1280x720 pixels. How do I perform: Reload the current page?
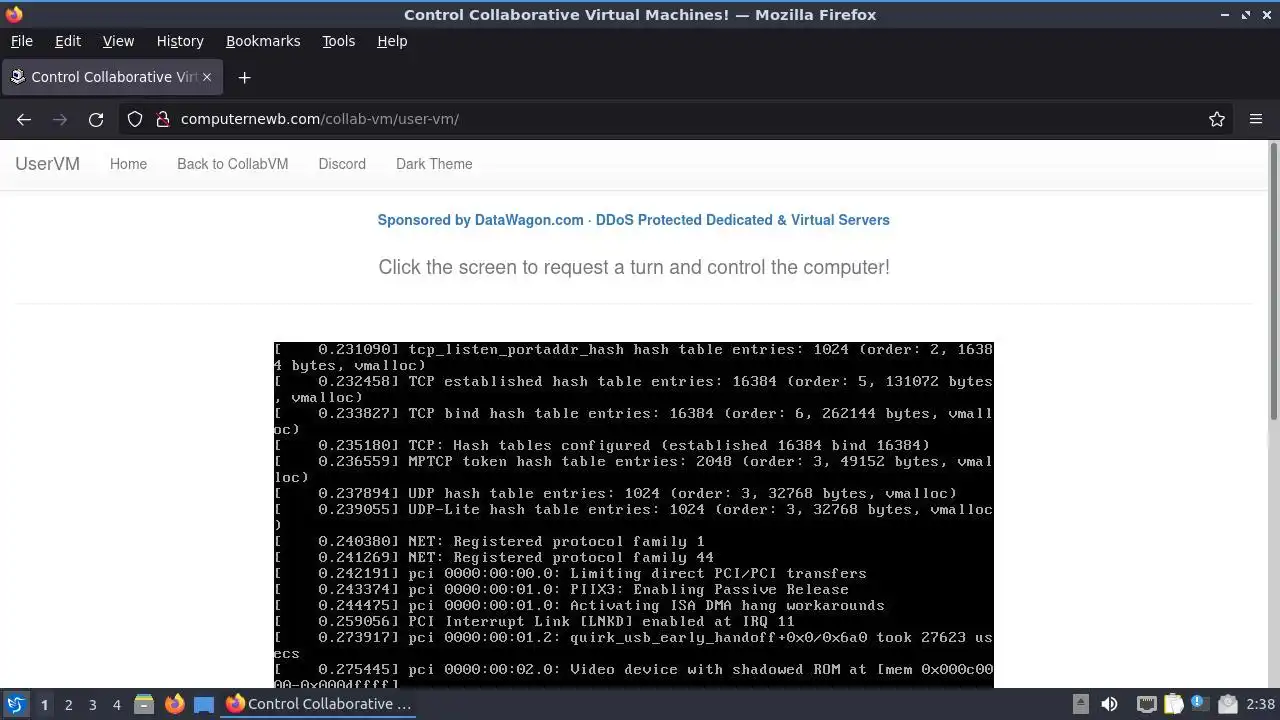point(96,119)
